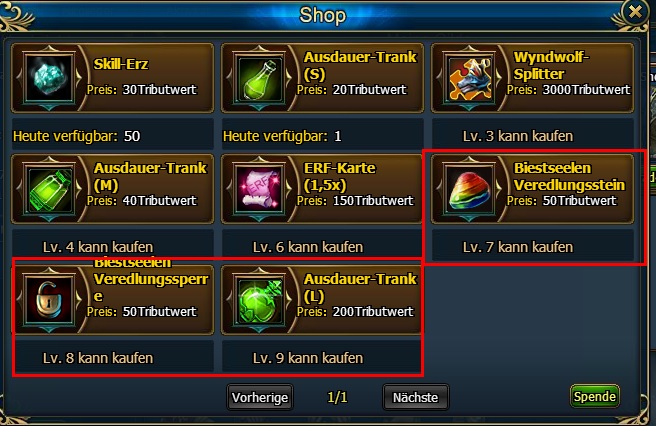The width and height of the screenshot is (656, 426).
Task: Click the Wyndwolf-Splitter puzzle piece icon
Action: pos(469,77)
